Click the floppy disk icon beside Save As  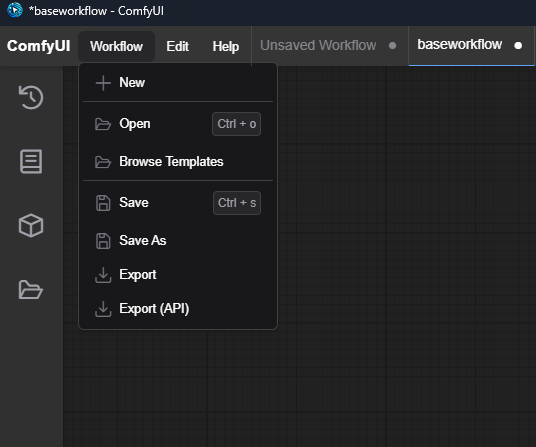point(103,241)
